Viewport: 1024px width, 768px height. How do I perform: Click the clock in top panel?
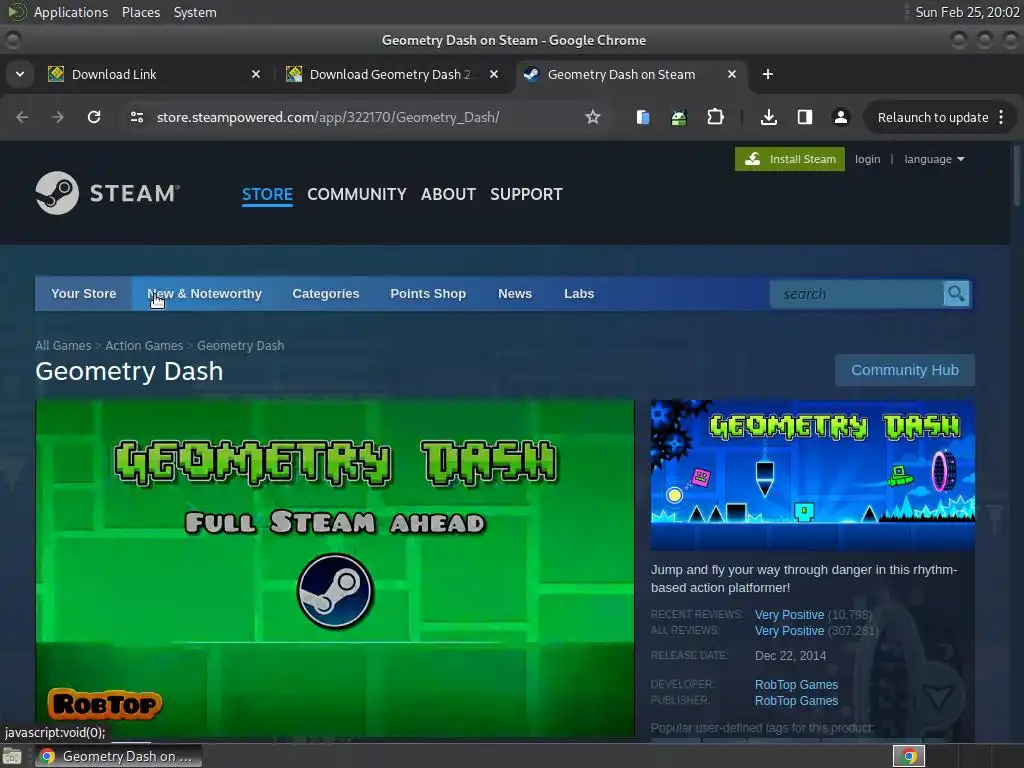point(967,12)
